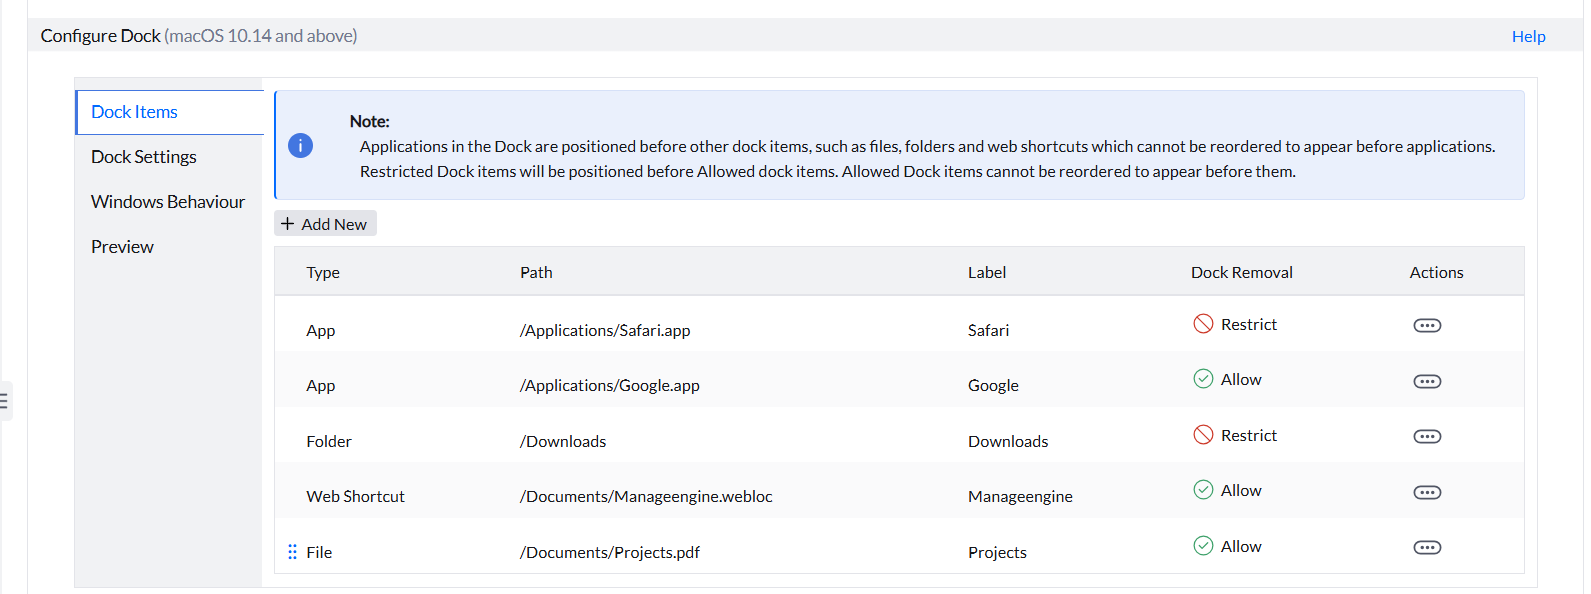Click the Allow text in Google row
Image resolution: width=1591 pixels, height=594 pixels.
[x=1241, y=380]
